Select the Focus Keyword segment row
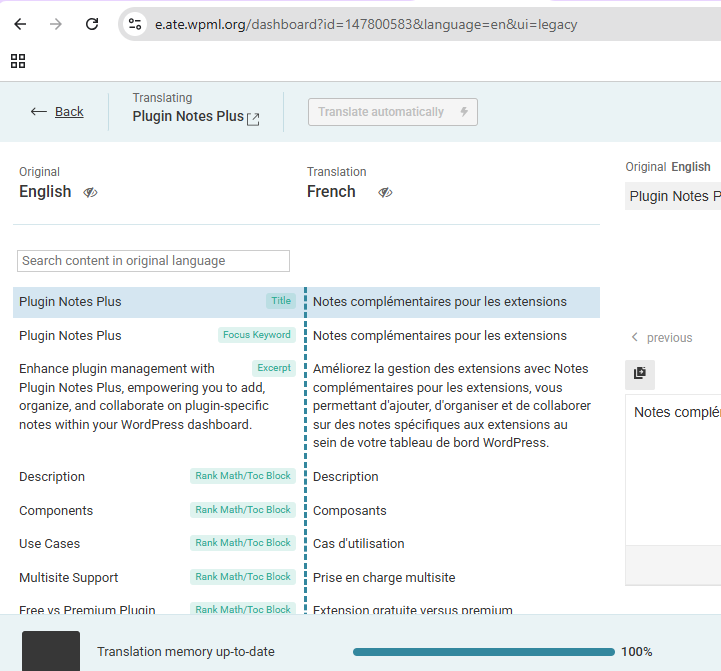The width and height of the screenshot is (721, 671). (x=140, y=336)
